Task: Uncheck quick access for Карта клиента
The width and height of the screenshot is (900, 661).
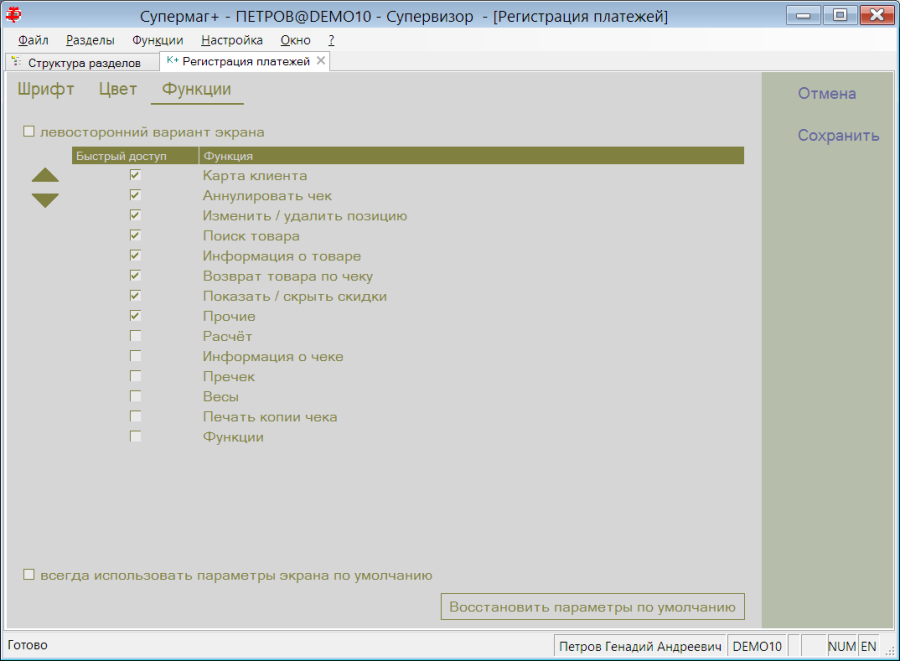Action: coord(135,175)
